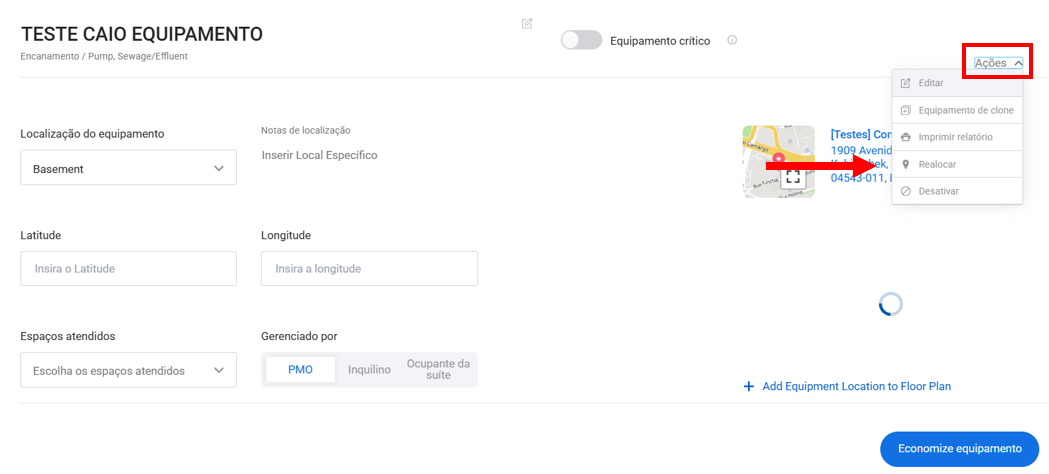This screenshot has width=1049, height=474.
Task: Select Inquilino in Gerenciado por
Action: pos(369,370)
